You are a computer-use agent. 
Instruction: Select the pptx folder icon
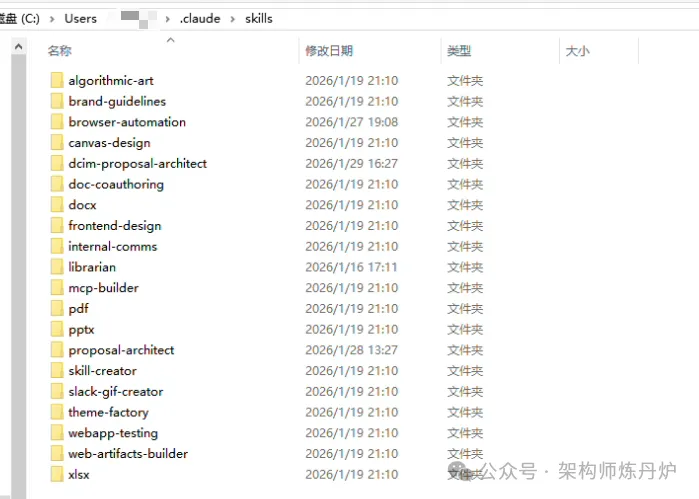coord(56,329)
